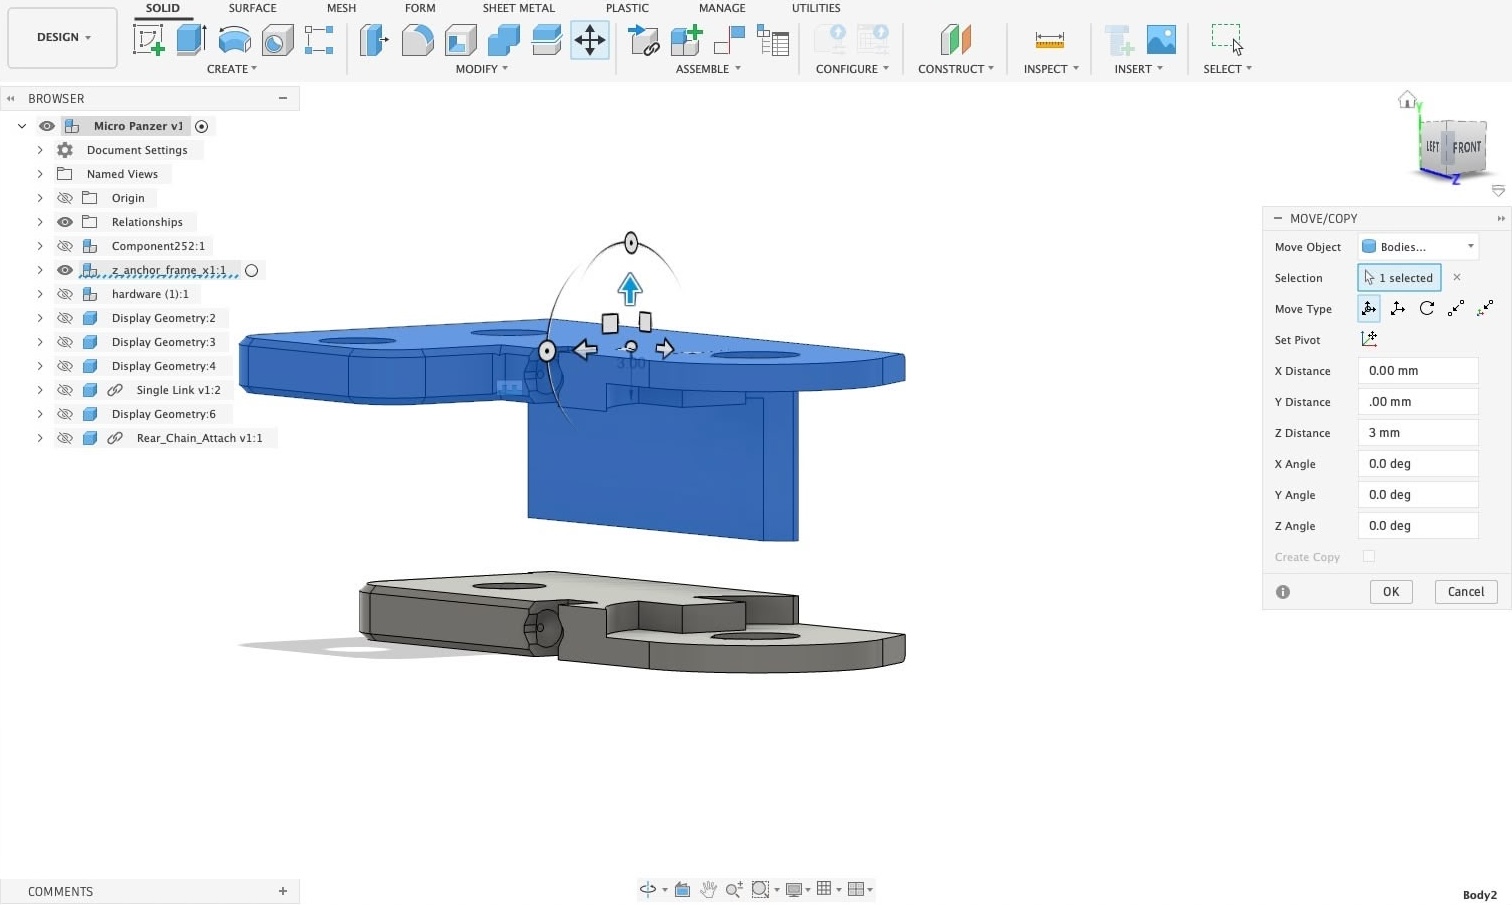Choose the Fillet tool

point(417,40)
